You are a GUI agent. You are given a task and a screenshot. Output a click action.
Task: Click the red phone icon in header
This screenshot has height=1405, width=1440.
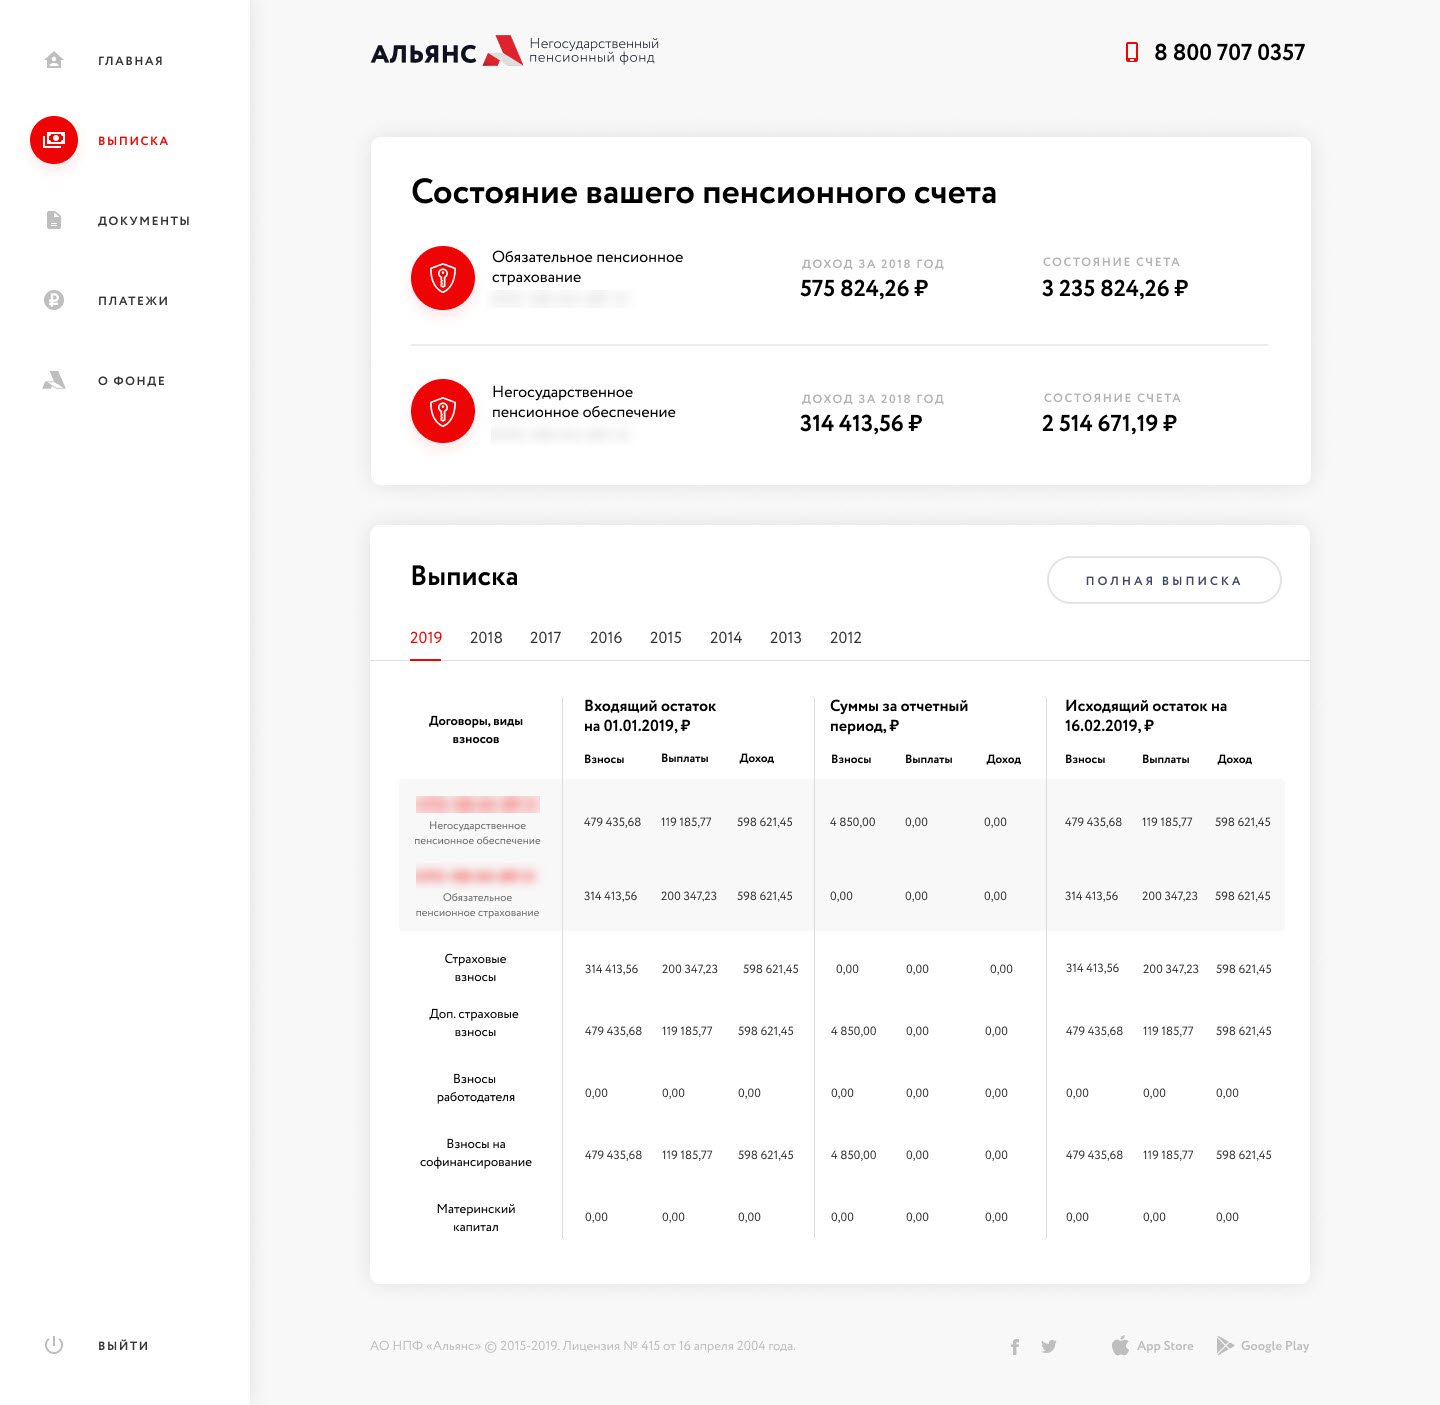click(1132, 52)
